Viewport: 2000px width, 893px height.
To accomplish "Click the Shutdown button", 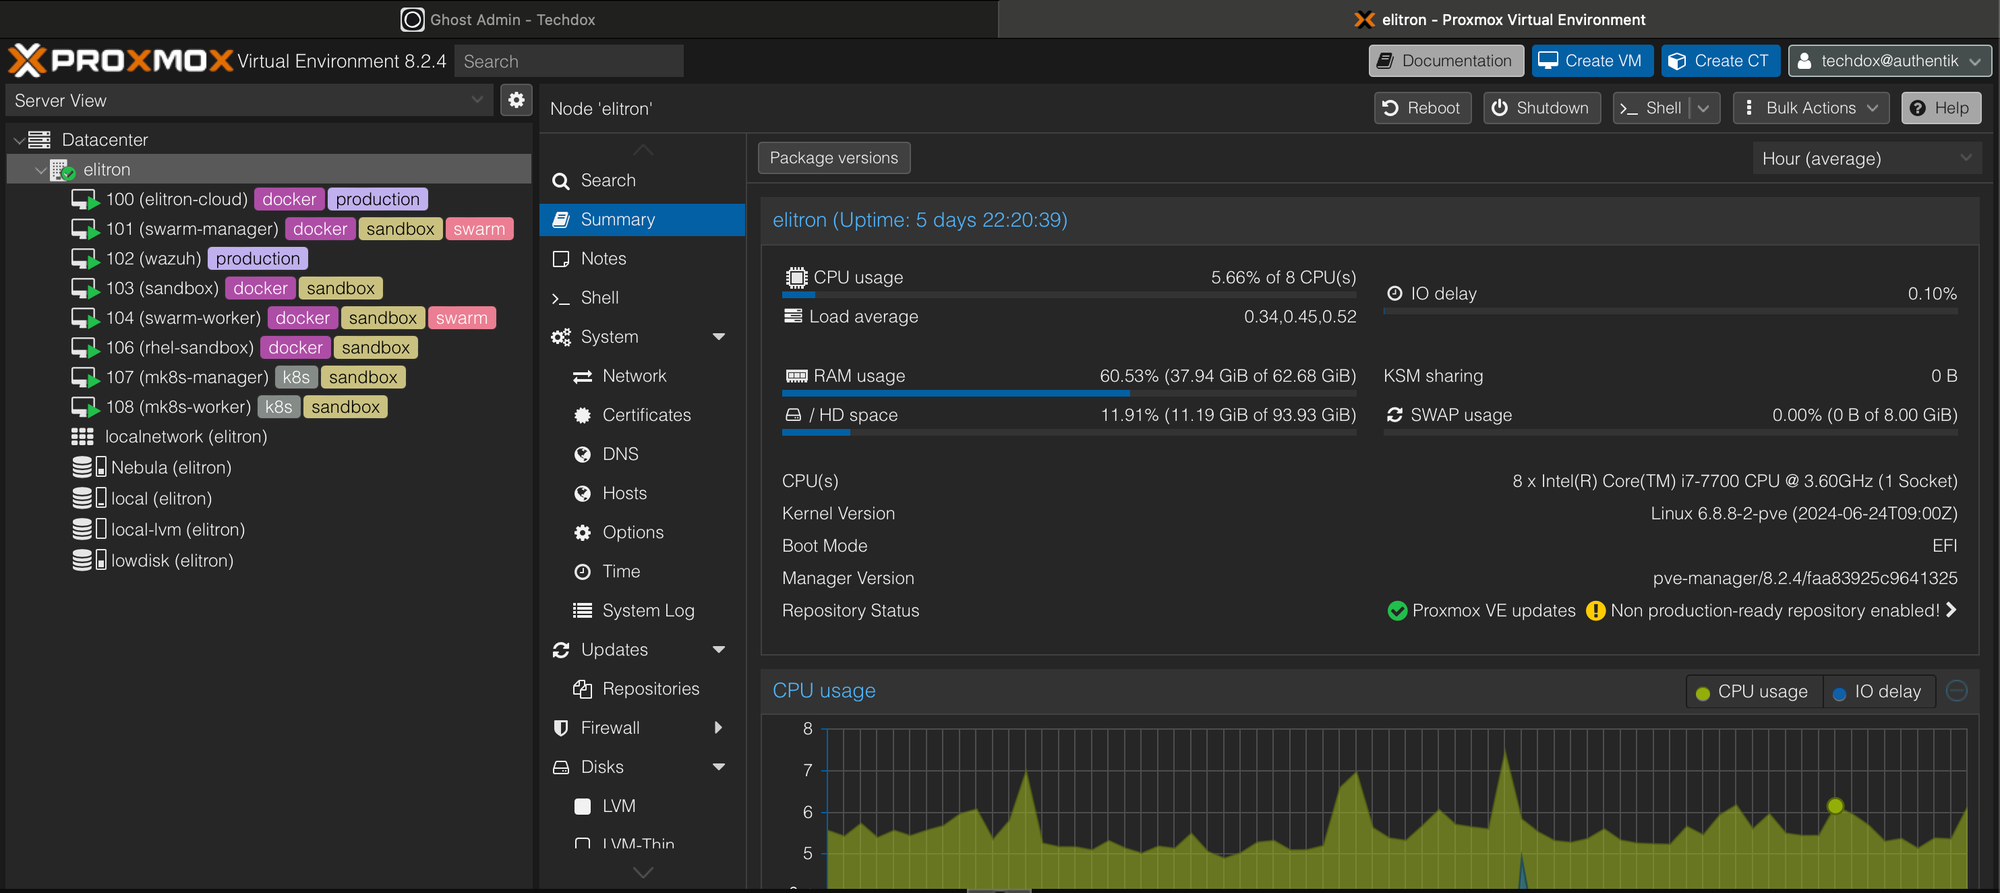I will click(x=1541, y=108).
